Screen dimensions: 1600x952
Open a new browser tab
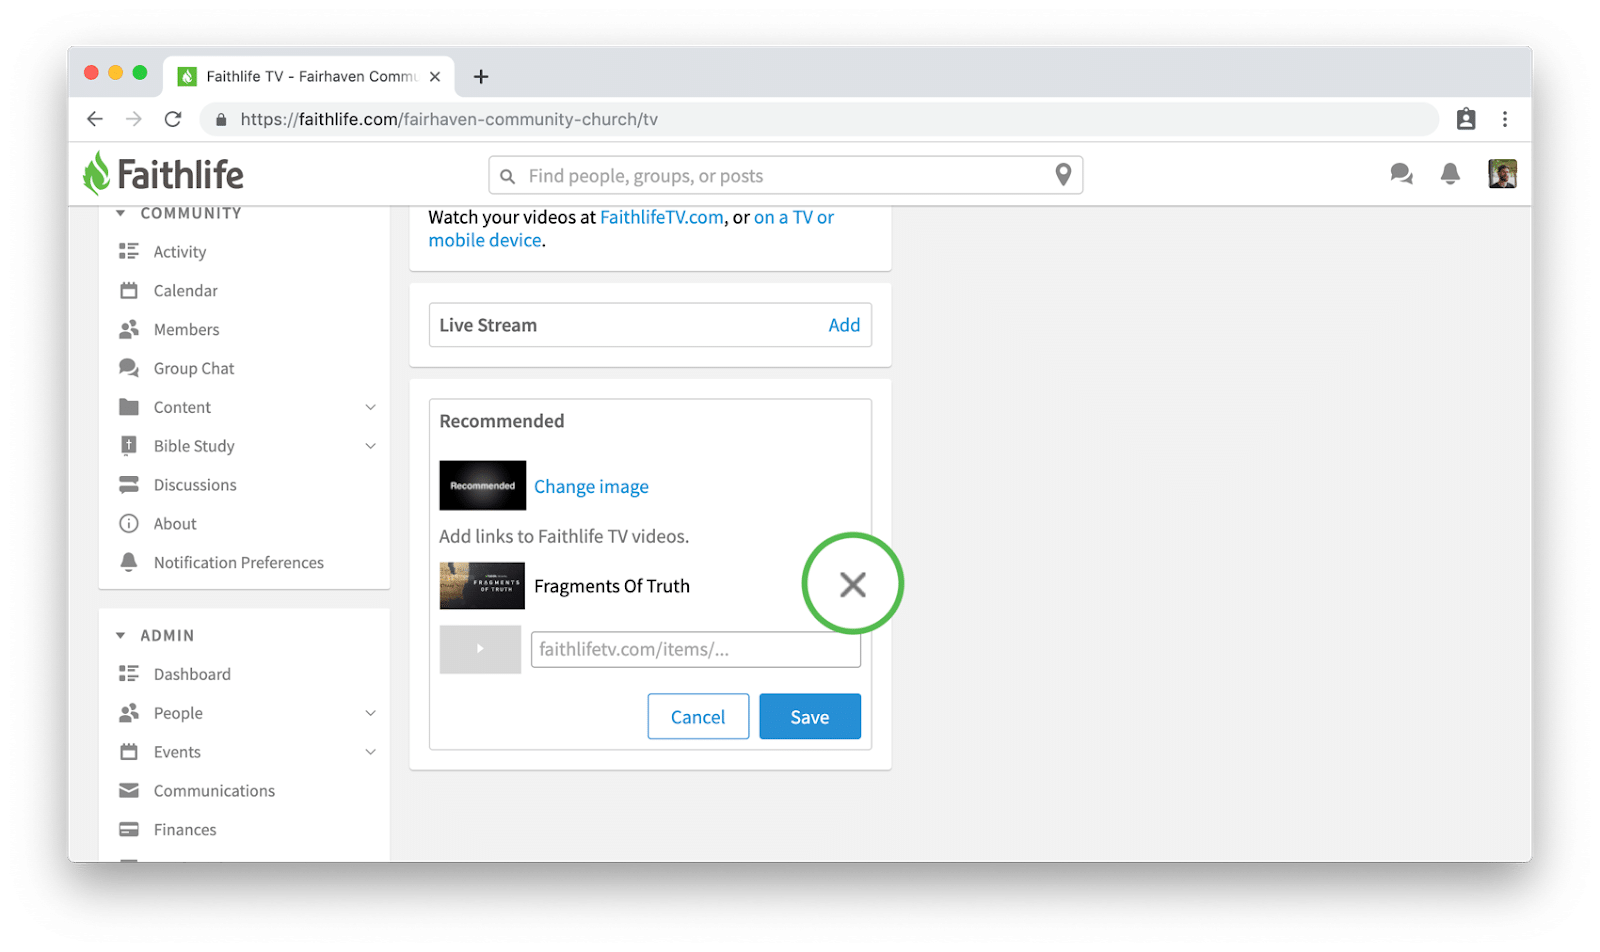481,76
